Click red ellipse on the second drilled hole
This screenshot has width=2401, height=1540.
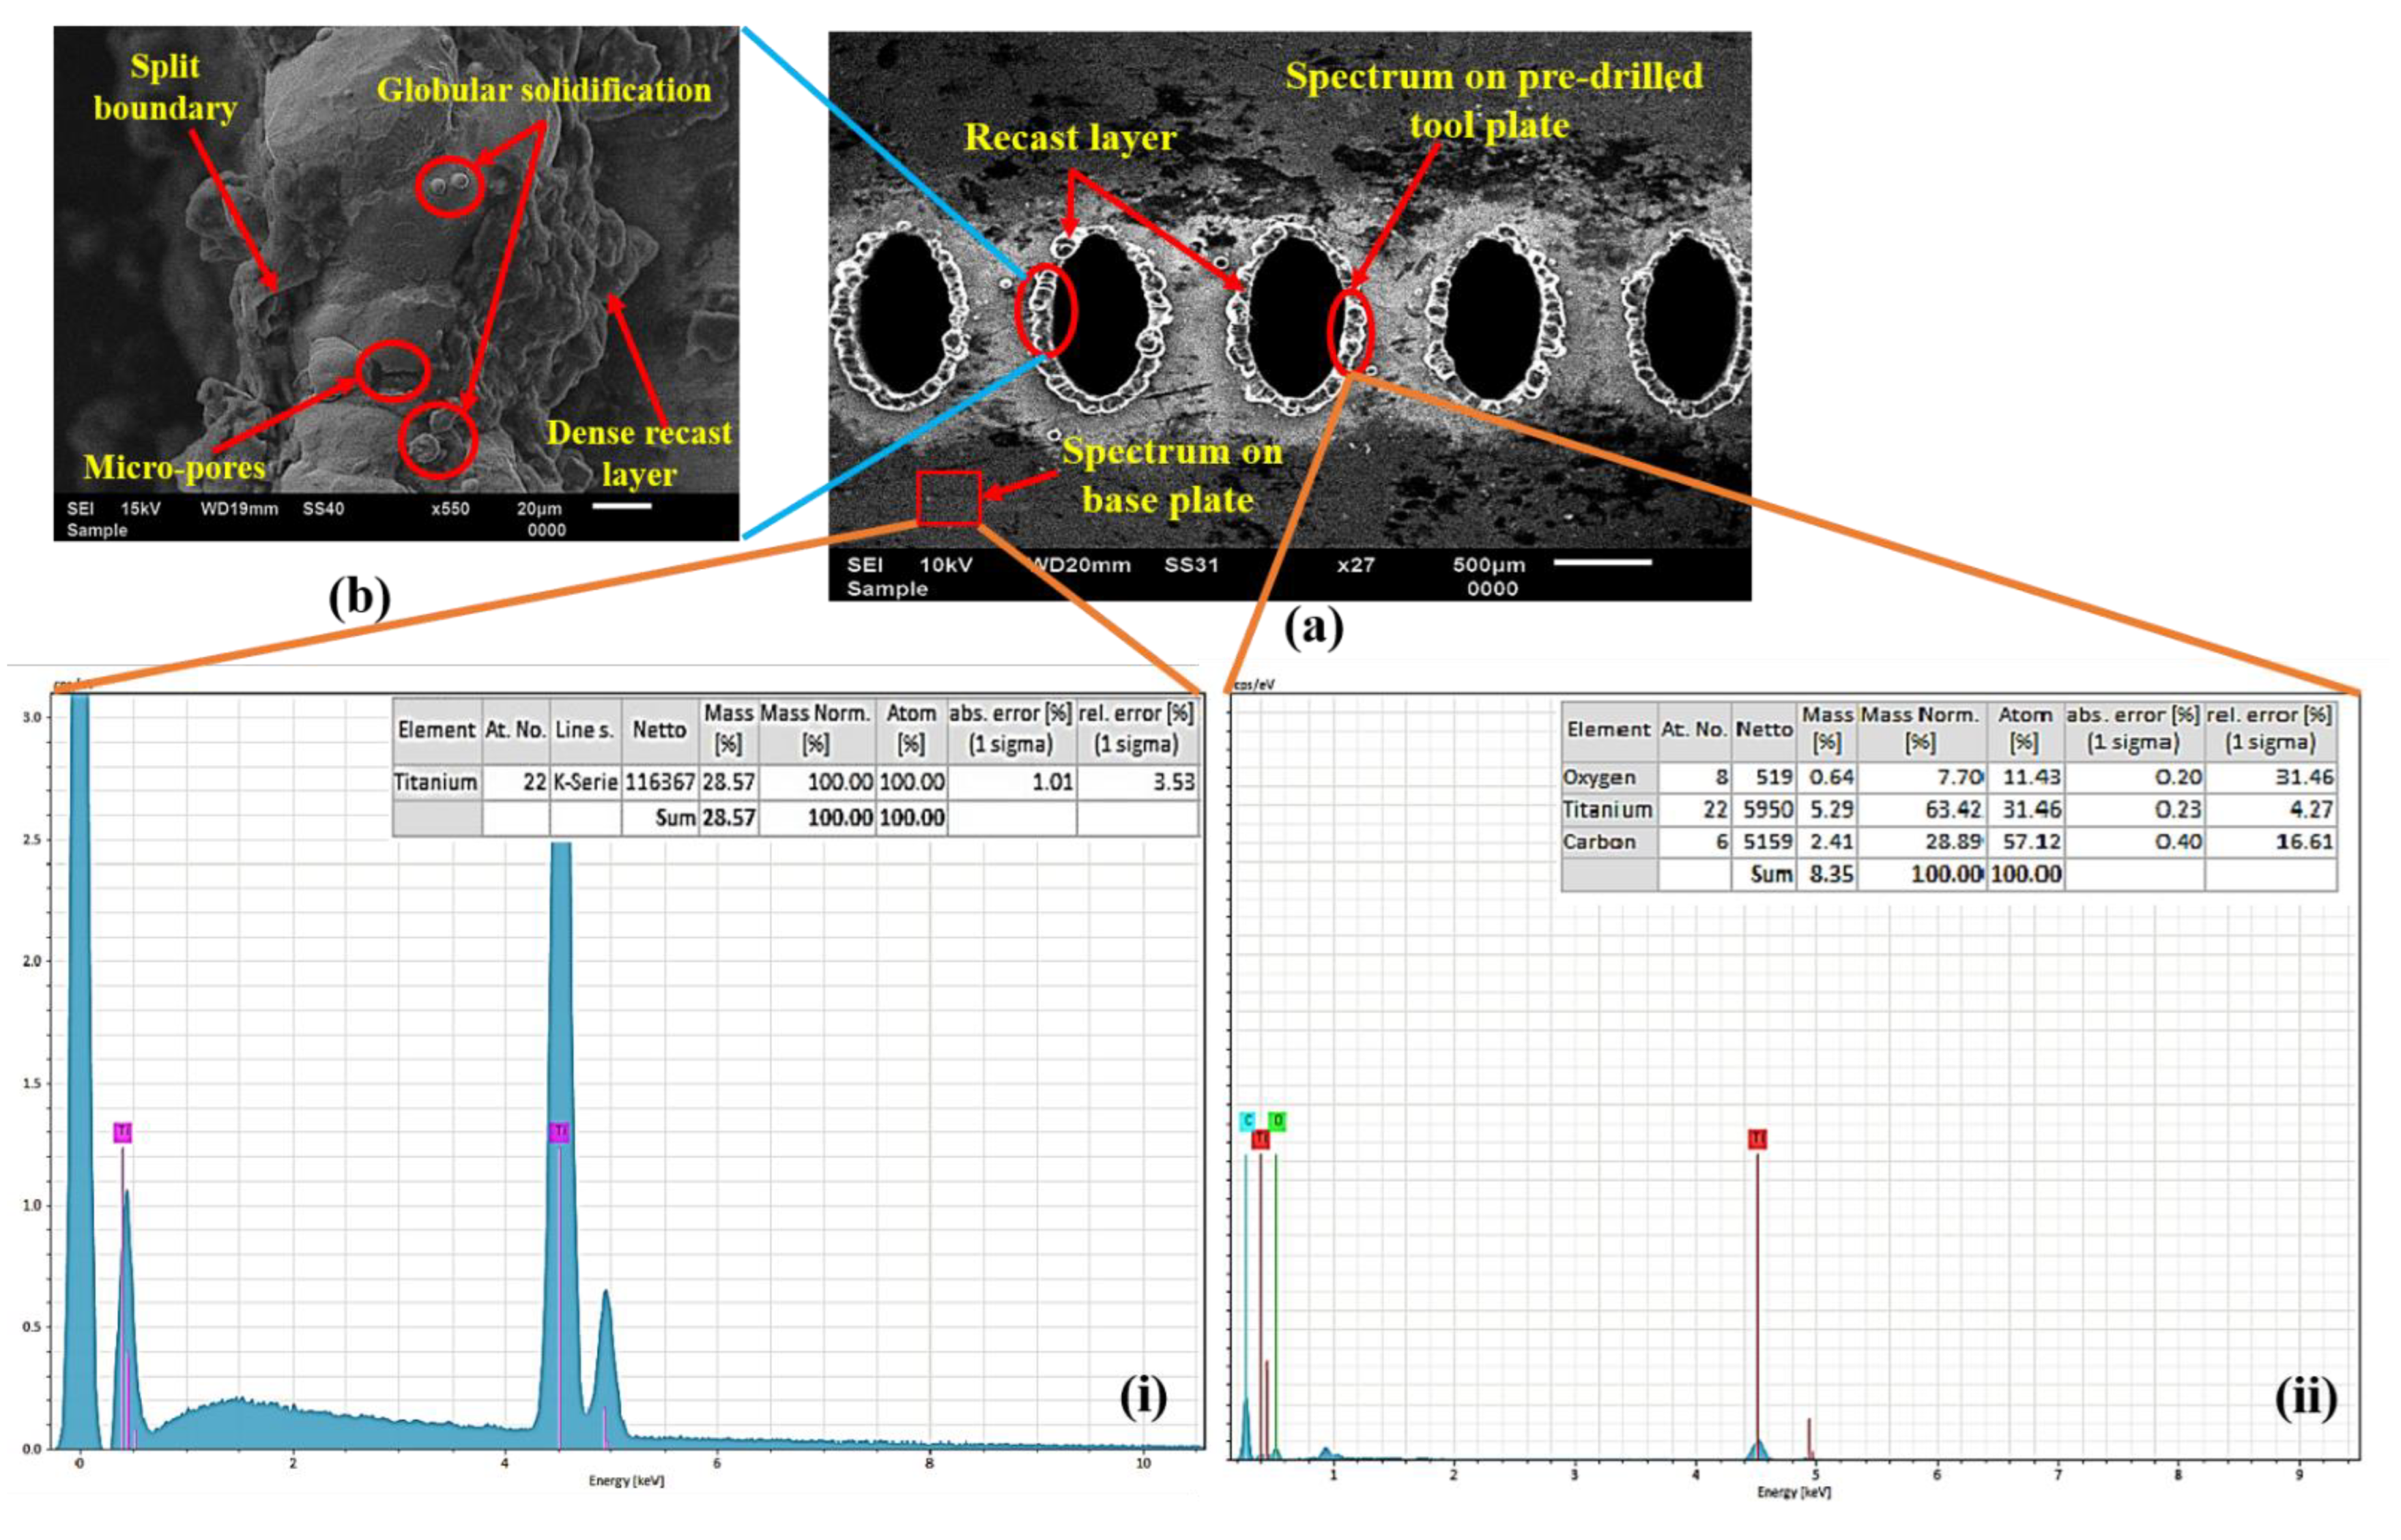(x=1047, y=310)
